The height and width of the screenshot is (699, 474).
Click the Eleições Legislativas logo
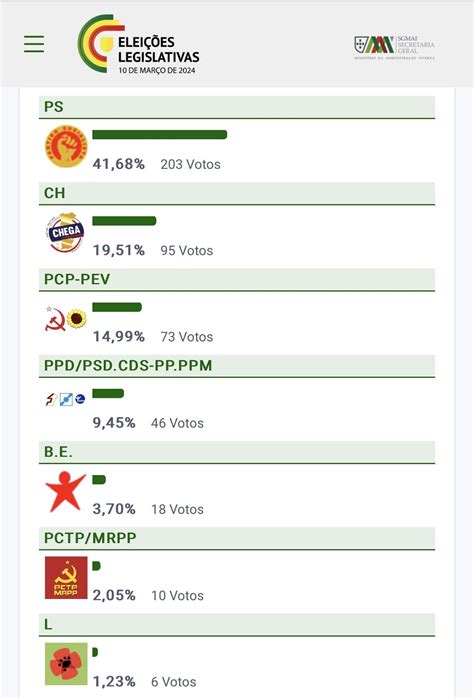pos(138,44)
